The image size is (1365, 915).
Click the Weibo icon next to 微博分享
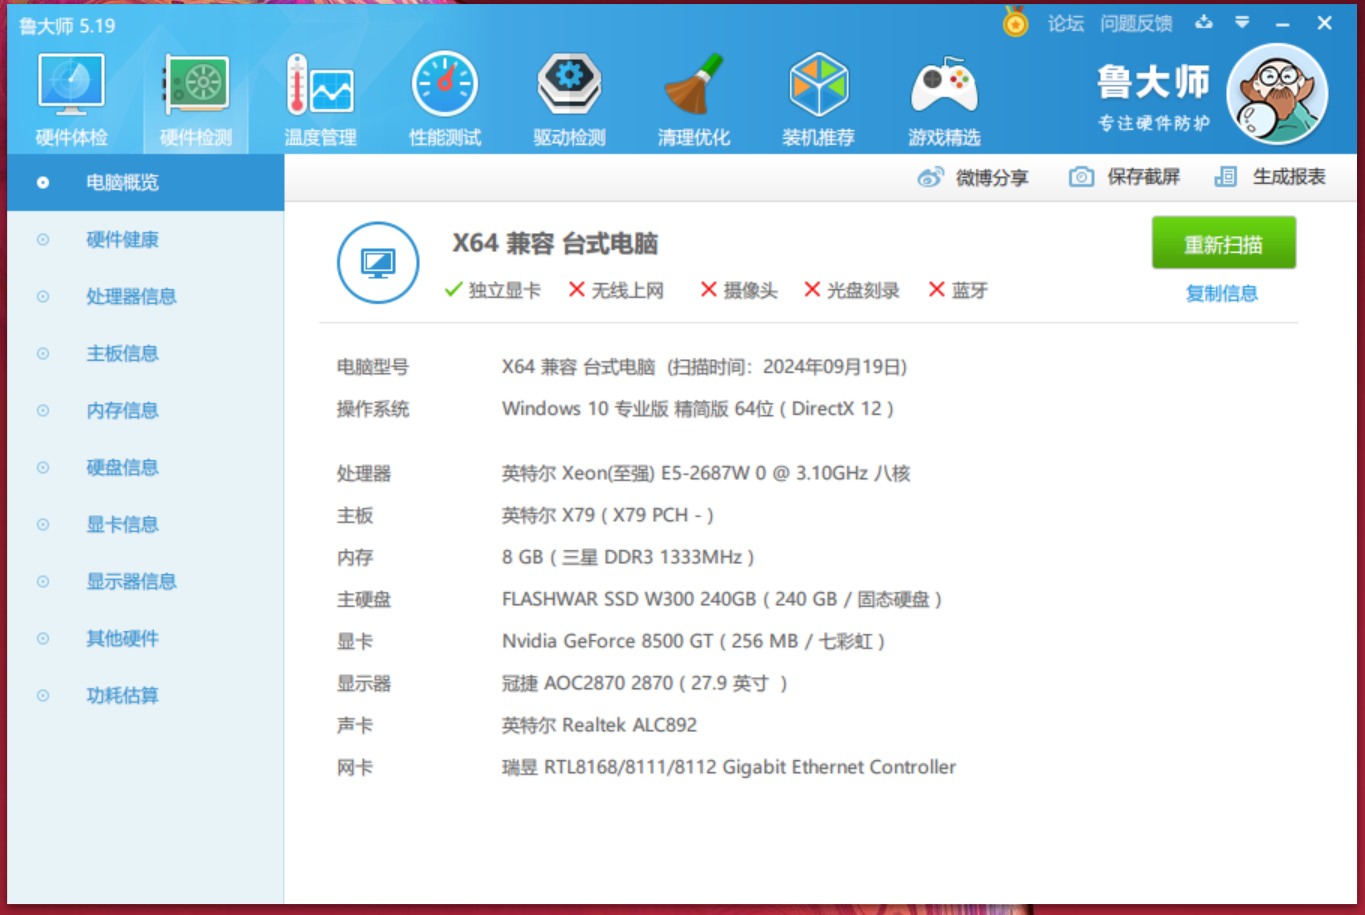[930, 177]
